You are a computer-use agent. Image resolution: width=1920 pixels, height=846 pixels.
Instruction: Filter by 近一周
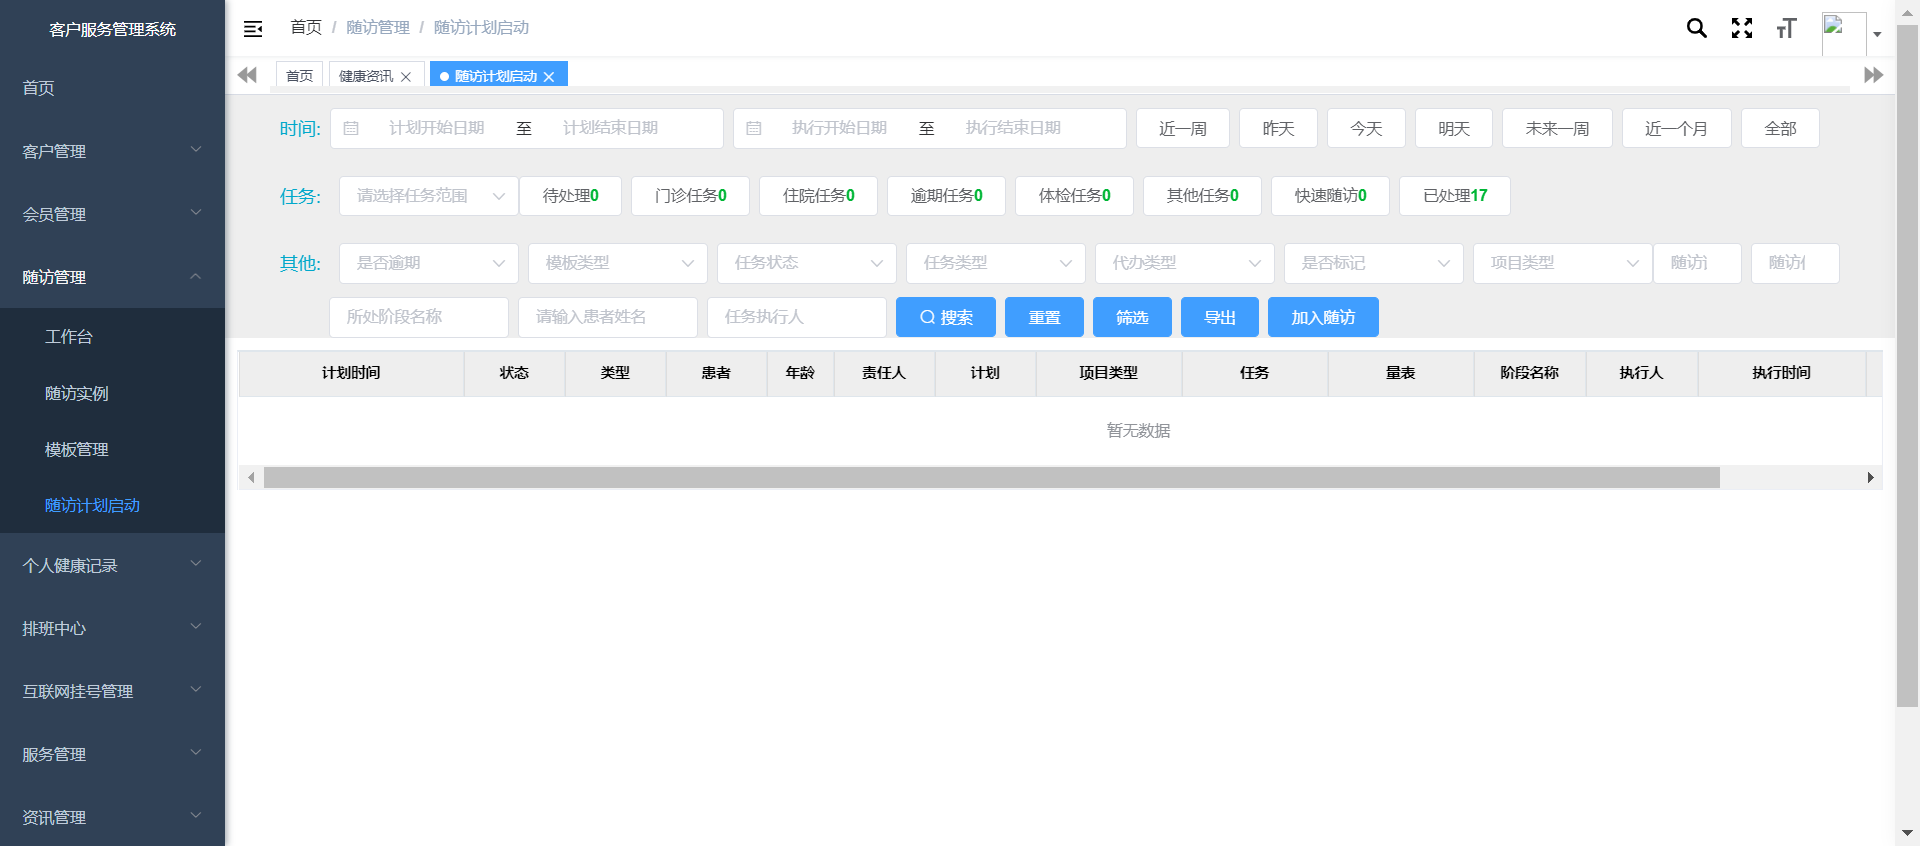point(1182,128)
